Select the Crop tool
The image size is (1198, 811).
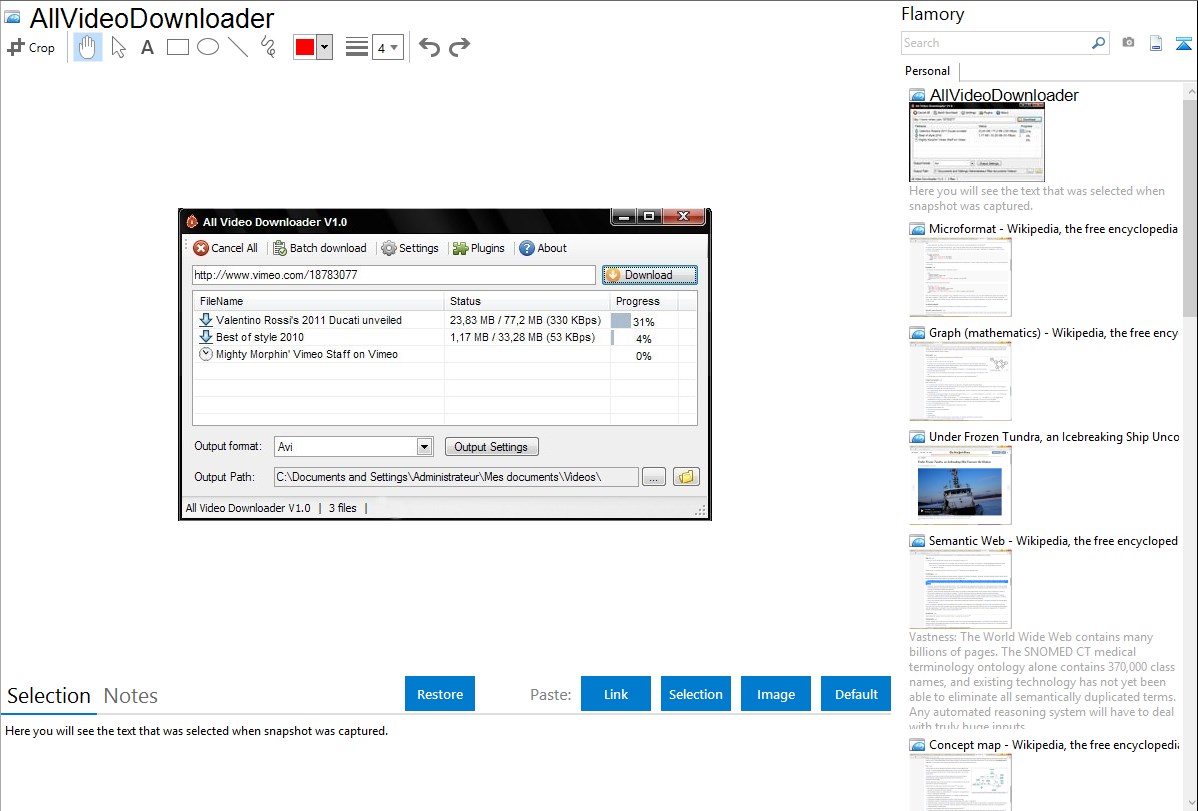[x=31, y=47]
